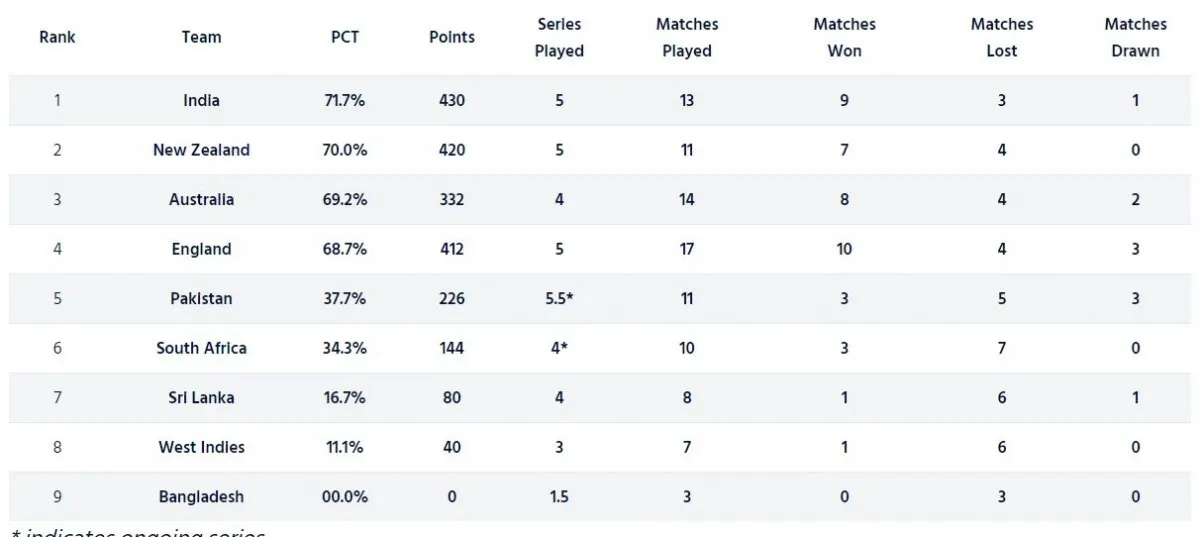Select the Team column header

tap(201, 37)
